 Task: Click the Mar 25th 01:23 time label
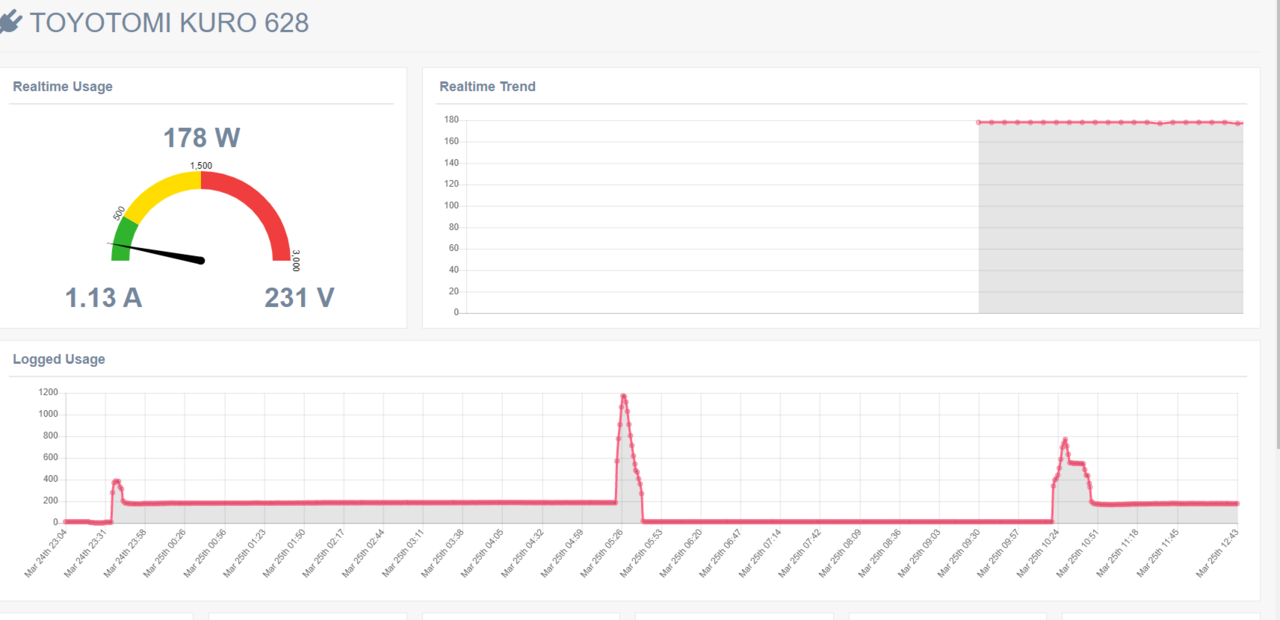coord(244,552)
